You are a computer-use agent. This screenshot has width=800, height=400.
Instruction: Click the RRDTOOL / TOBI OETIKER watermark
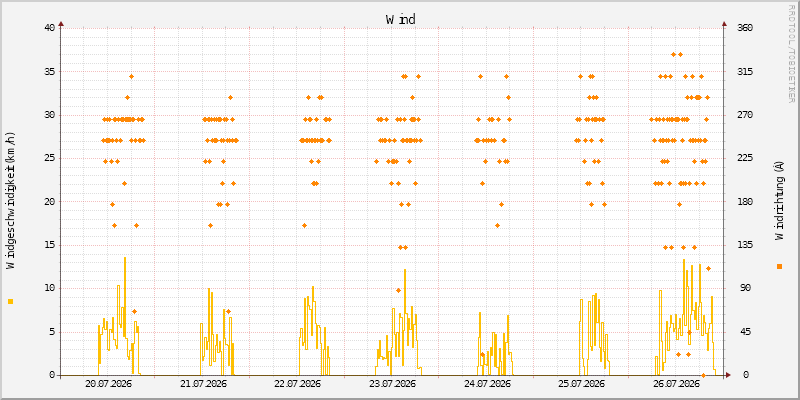(791, 53)
